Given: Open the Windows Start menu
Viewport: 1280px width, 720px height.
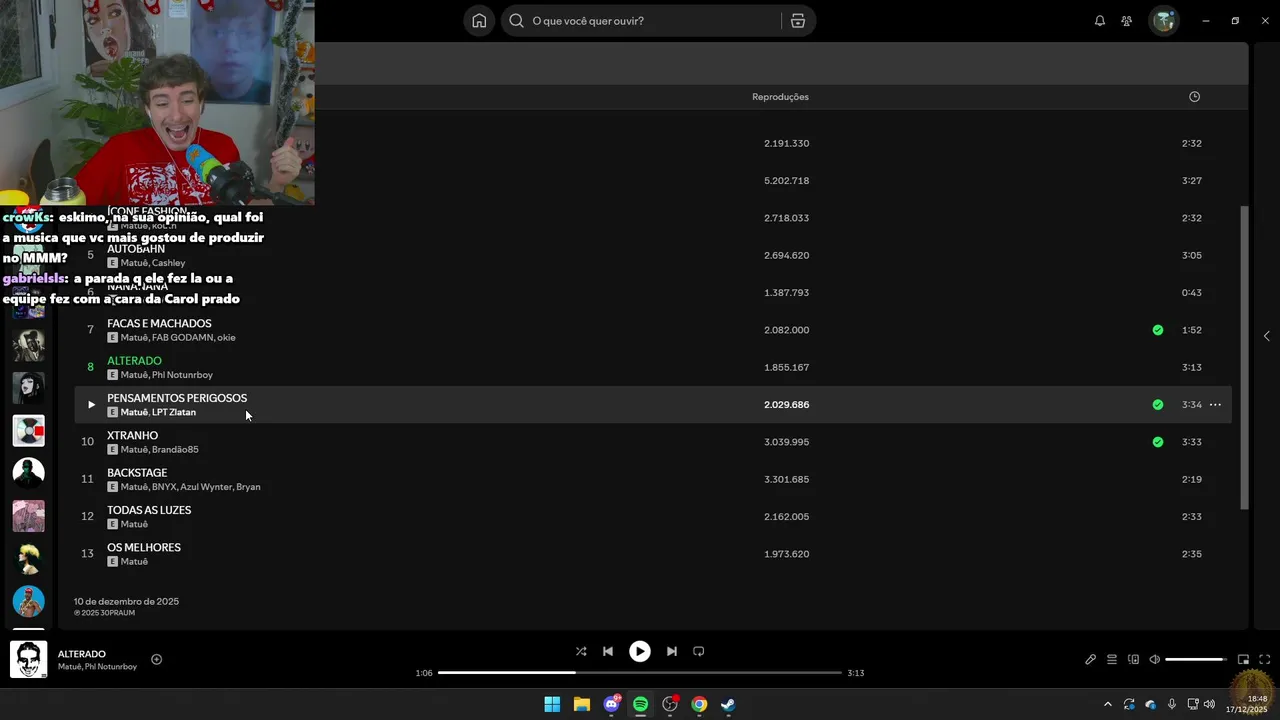Looking at the screenshot, I should [x=552, y=704].
